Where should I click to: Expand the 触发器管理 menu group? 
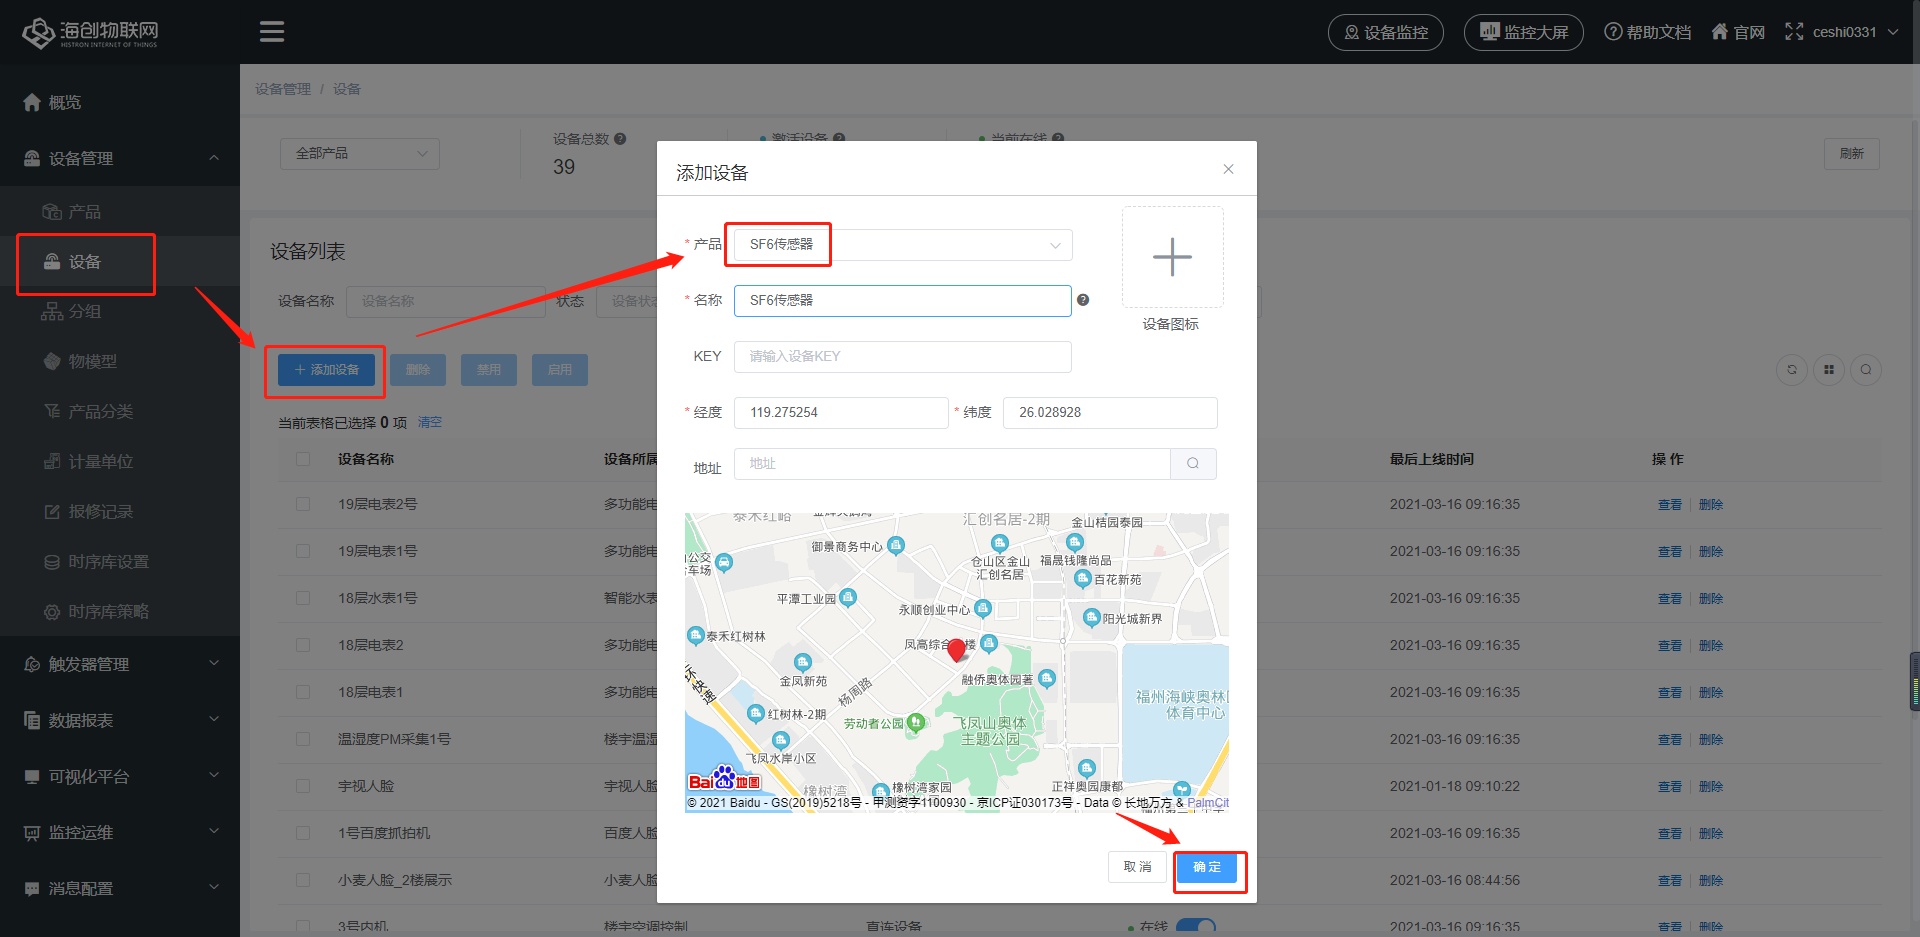point(120,664)
